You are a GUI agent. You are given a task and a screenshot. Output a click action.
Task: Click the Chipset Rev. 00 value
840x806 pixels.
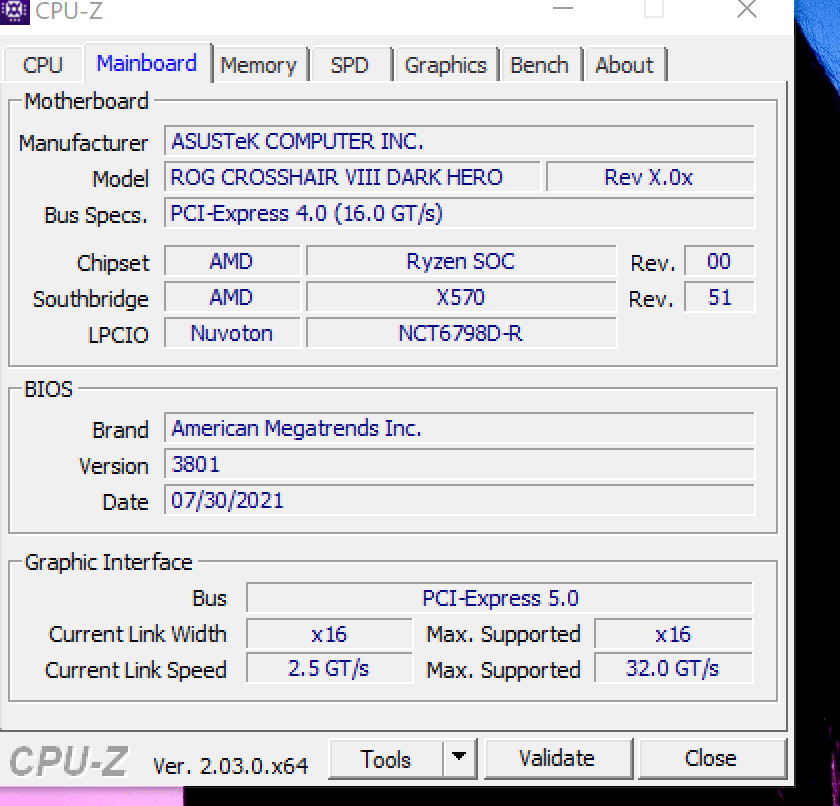(719, 261)
